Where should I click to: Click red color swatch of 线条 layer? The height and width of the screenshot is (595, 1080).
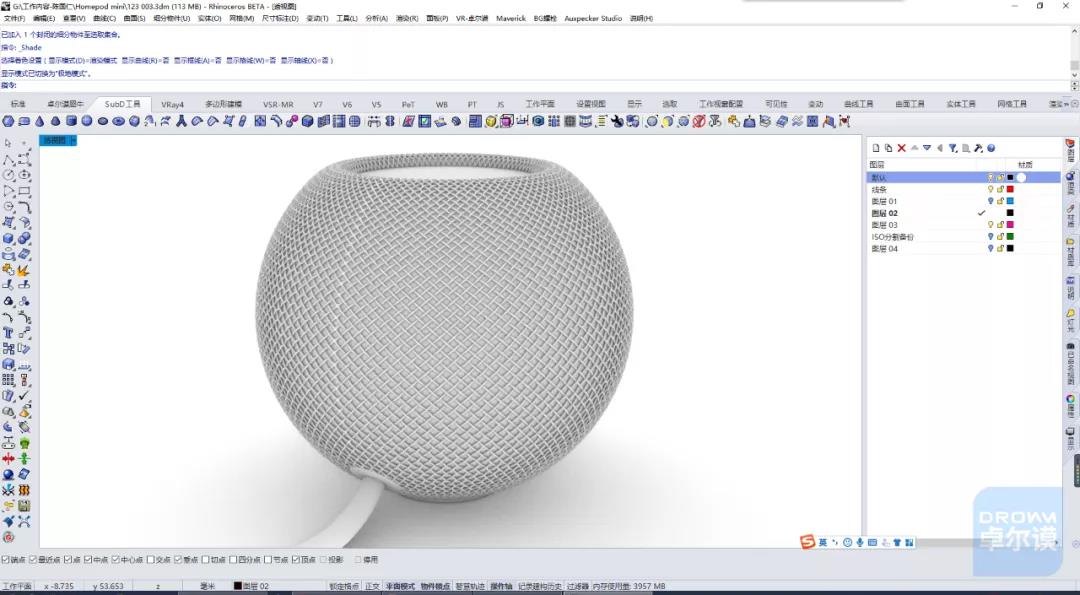(1010, 189)
